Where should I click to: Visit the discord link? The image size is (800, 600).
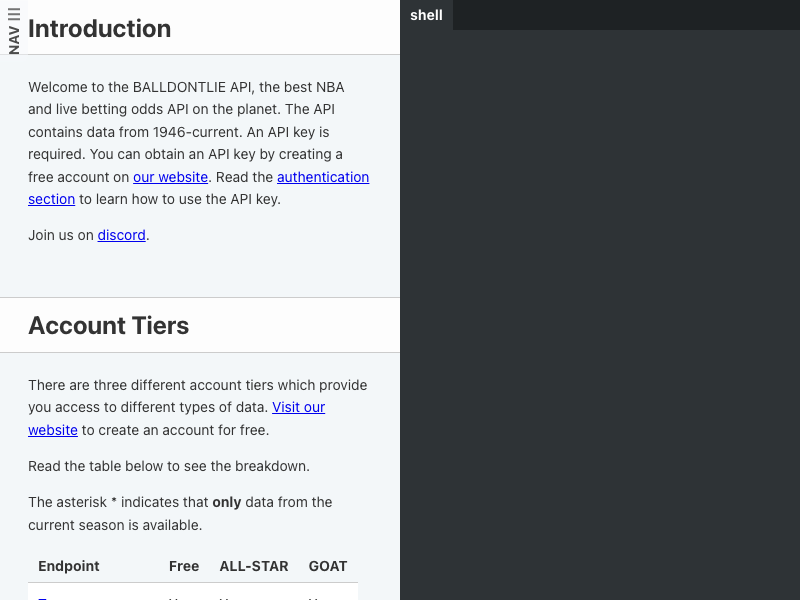pyautogui.click(x=121, y=235)
